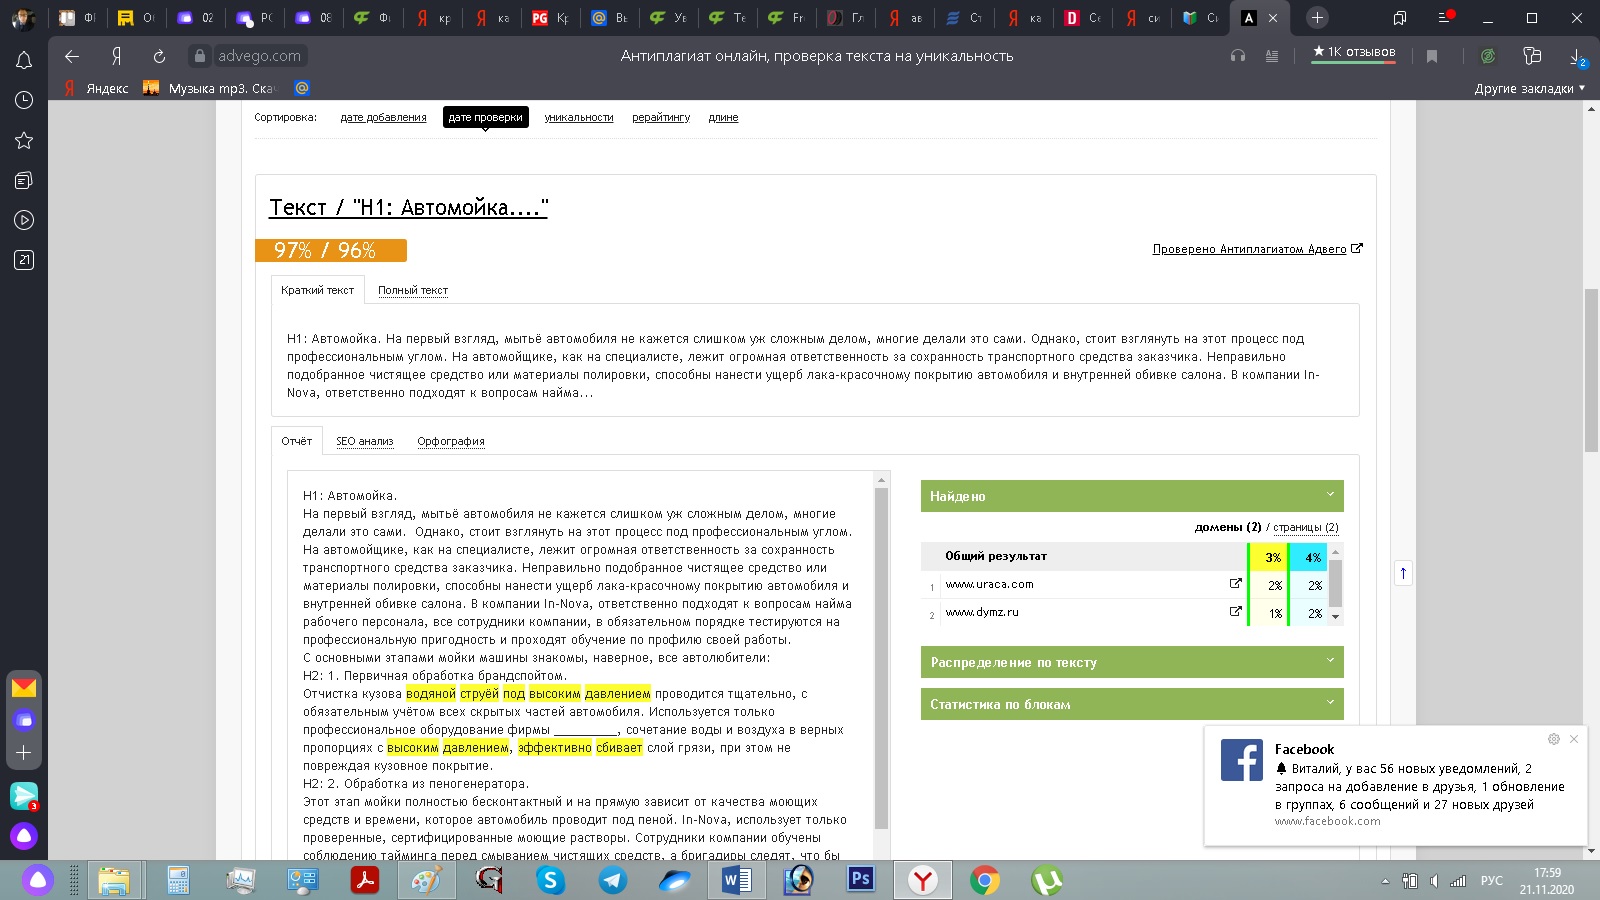This screenshot has height=900, width=1600.
Task: Open the extensions icon in address bar
Action: tap(1532, 56)
